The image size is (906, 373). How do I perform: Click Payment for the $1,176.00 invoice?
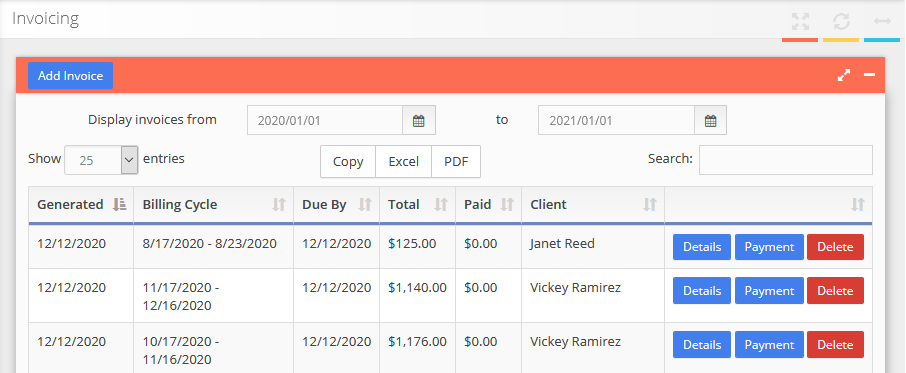point(769,345)
